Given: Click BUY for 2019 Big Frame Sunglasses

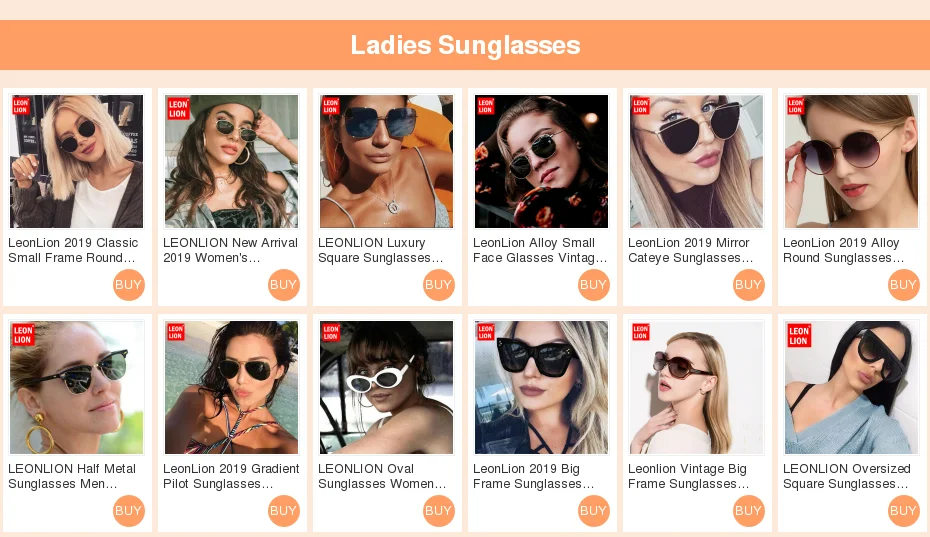Looking at the screenshot, I should [594, 511].
